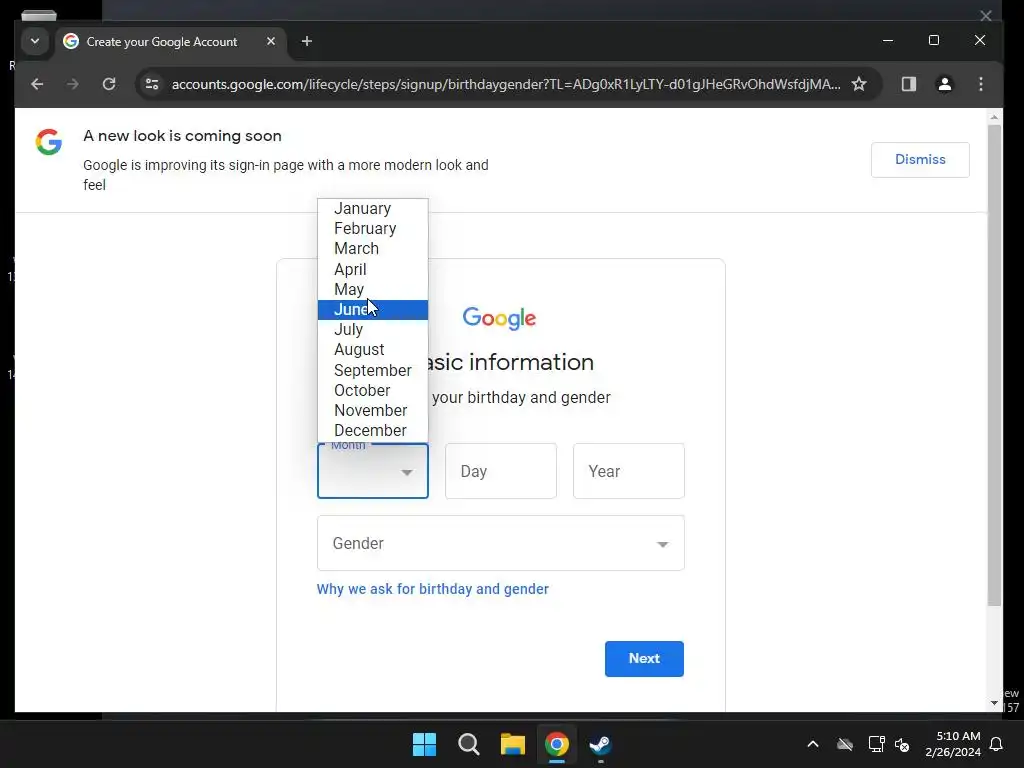Image resolution: width=1024 pixels, height=768 pixels.
Task: Click the Day input field
Action: pos(501,471)
